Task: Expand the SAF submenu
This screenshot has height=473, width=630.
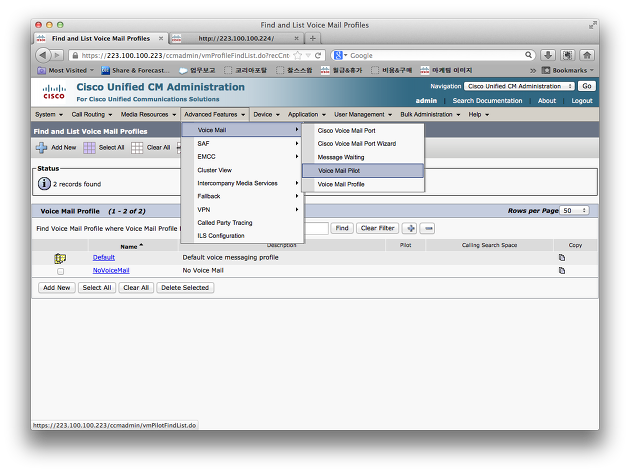Action: coord(242,143)
